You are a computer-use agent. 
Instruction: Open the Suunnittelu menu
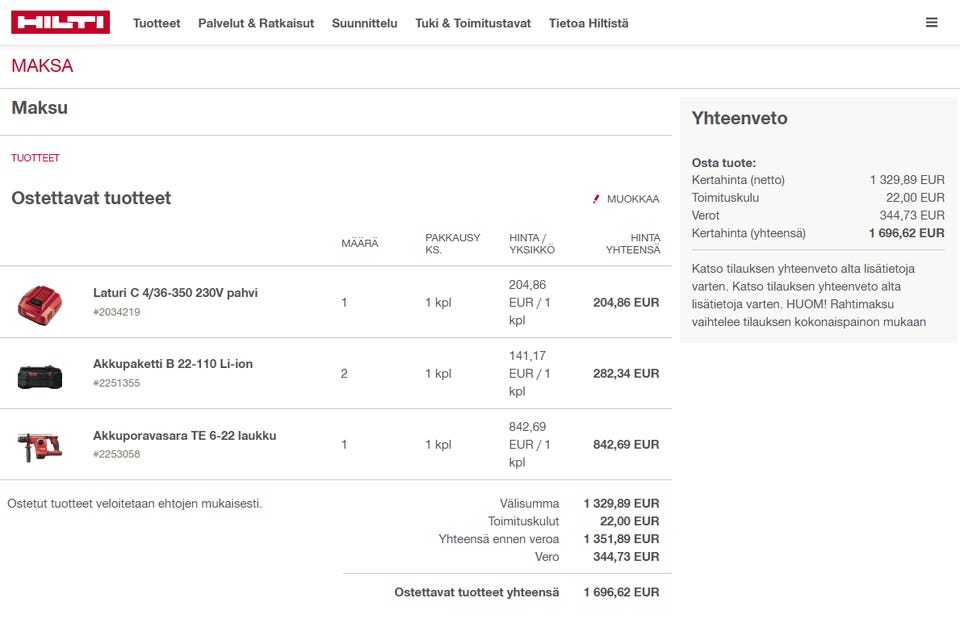coord(364,23)
